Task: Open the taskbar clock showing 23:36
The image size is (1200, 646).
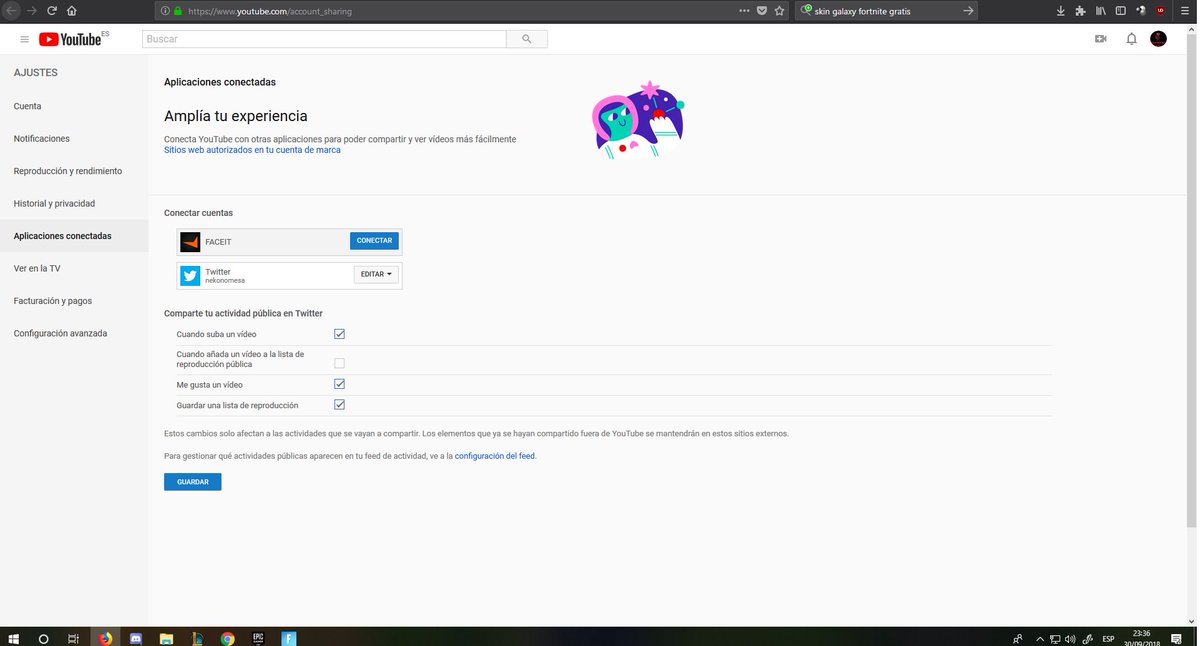Action: (1141, 638)
